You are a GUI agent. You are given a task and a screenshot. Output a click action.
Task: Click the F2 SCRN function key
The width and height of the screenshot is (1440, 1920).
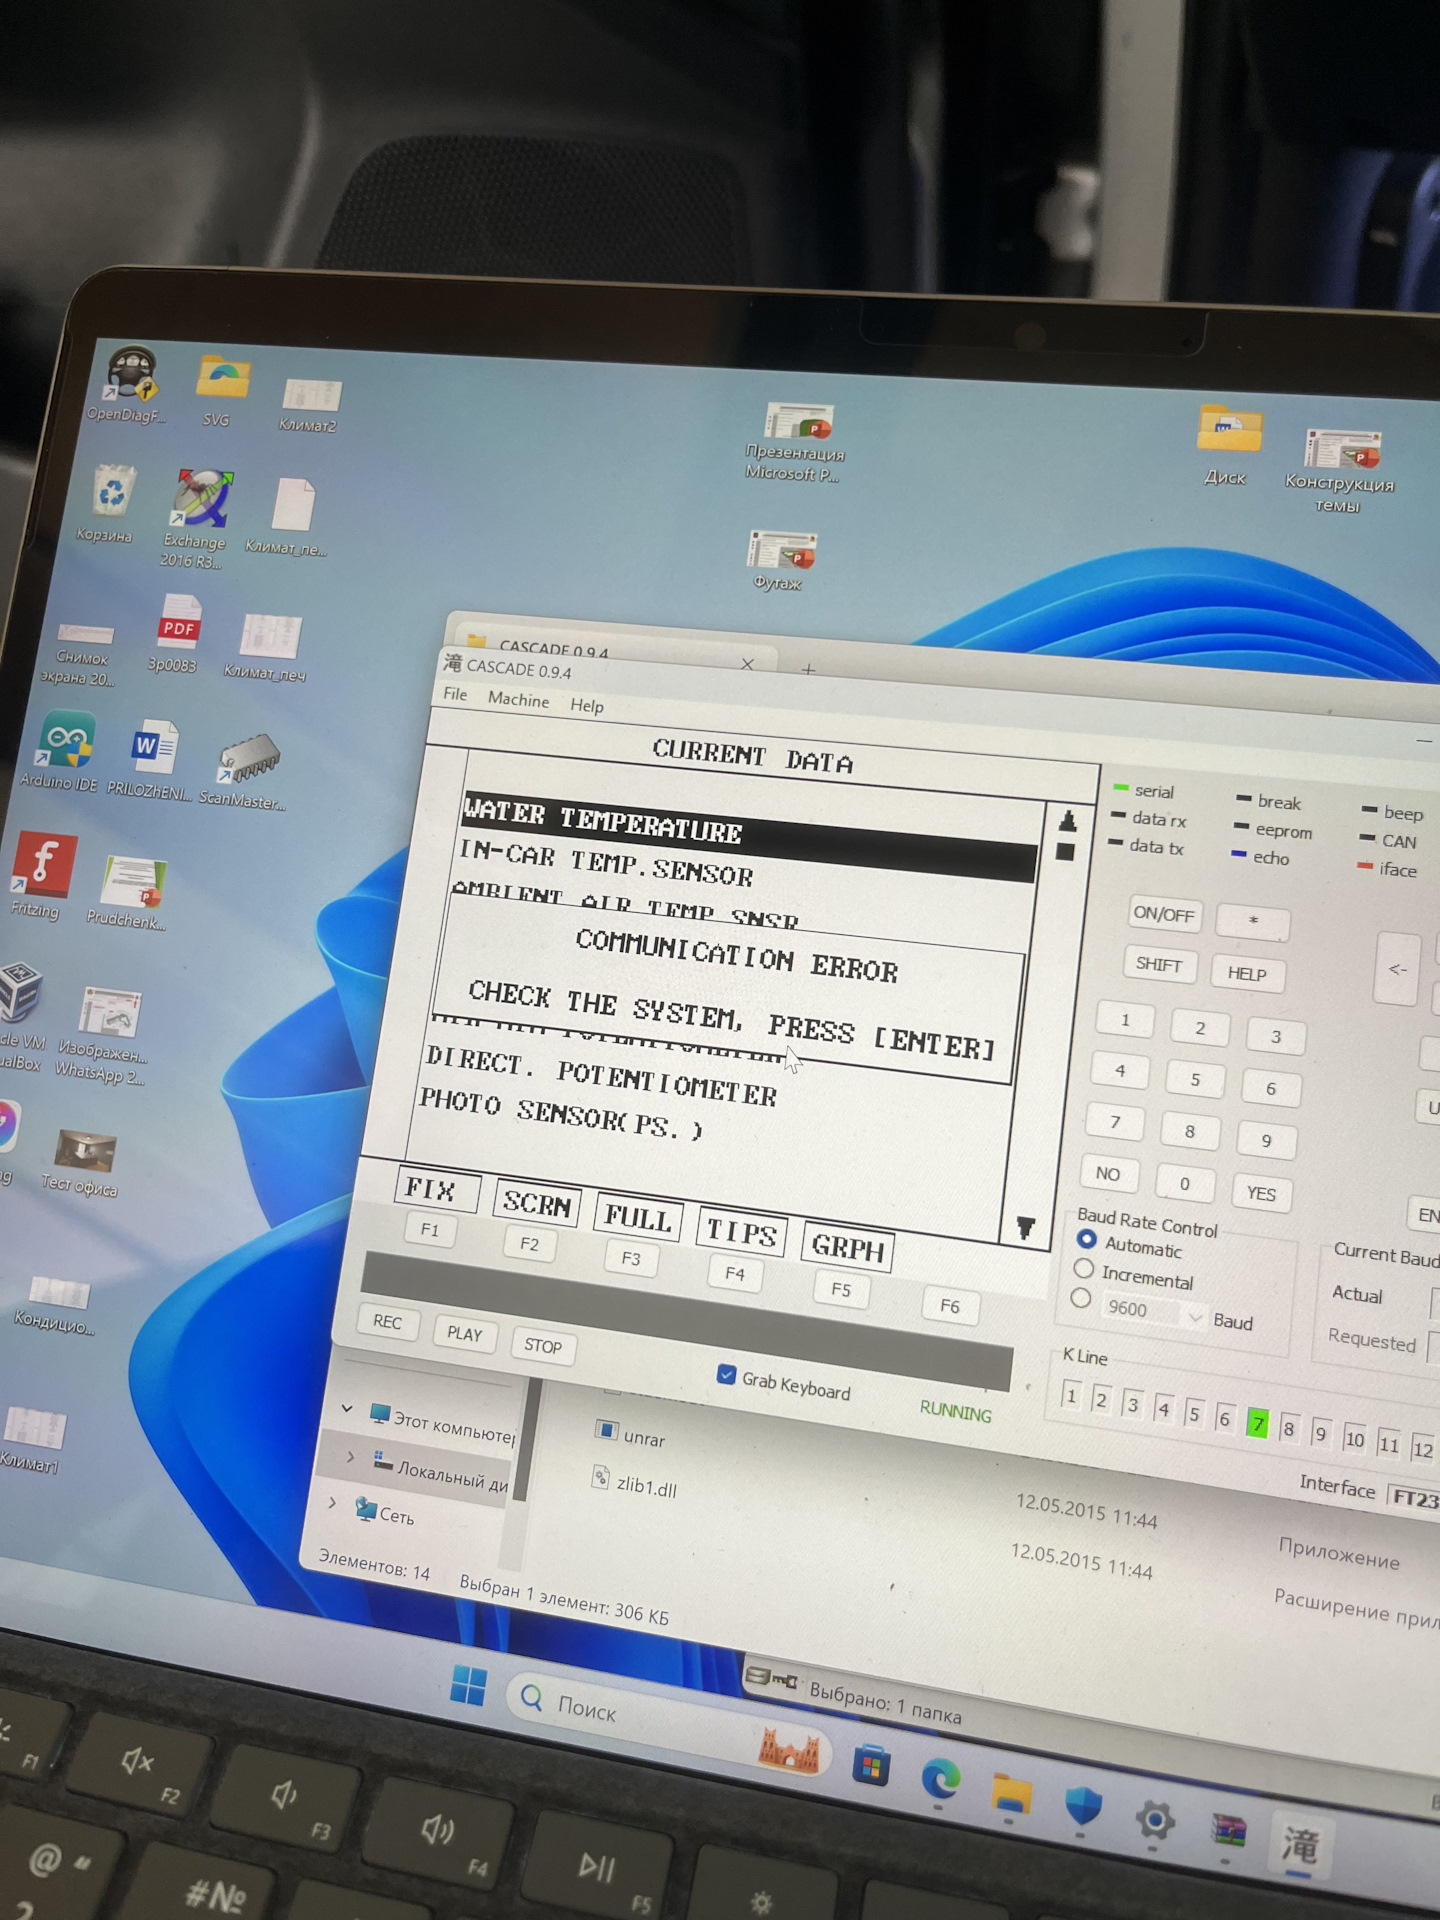point(529,1243)
